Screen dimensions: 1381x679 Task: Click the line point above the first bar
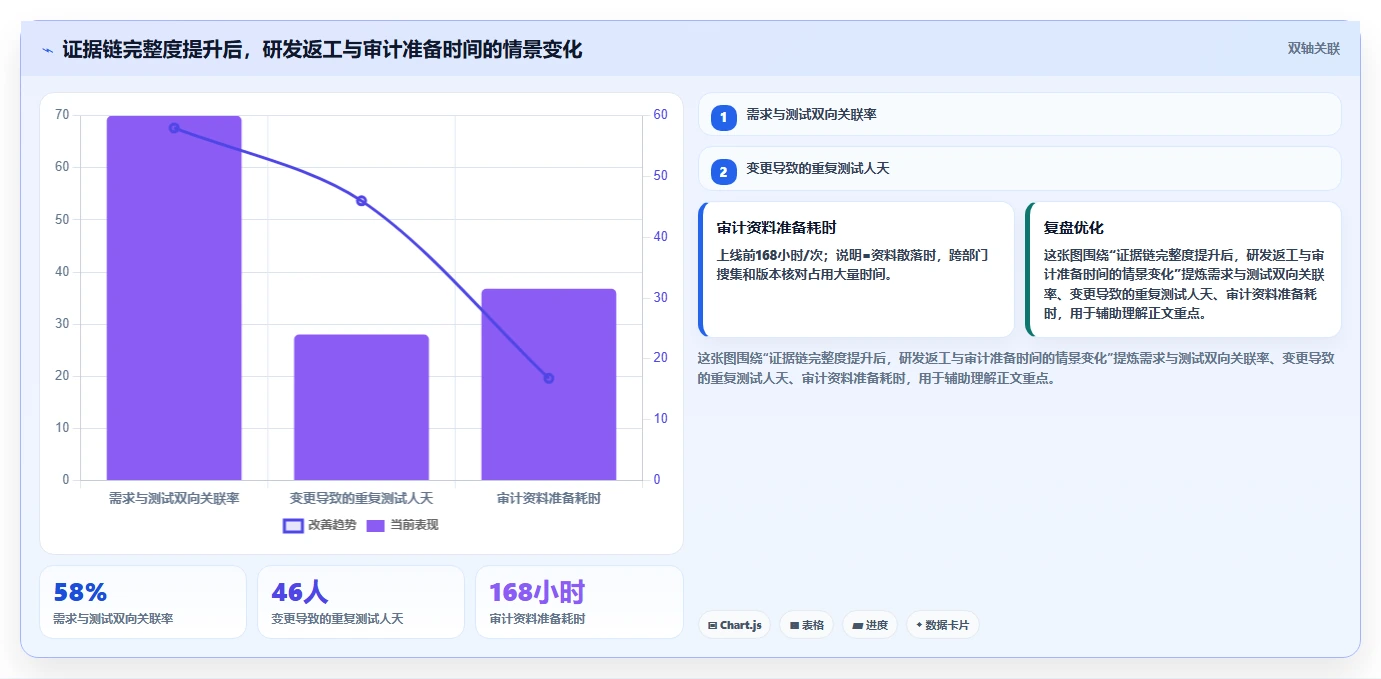point(174,128)
